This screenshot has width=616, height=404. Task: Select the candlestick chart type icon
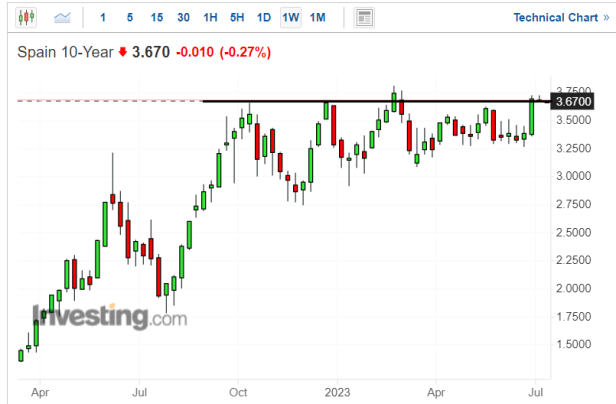[26, 17]
